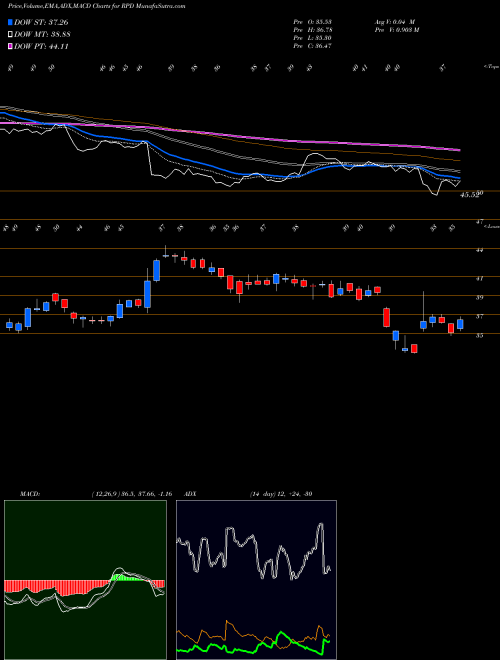Click the 'Pre V: 0.903 M' volume text
Screen dimensions: 500x660
coord(397,30)
